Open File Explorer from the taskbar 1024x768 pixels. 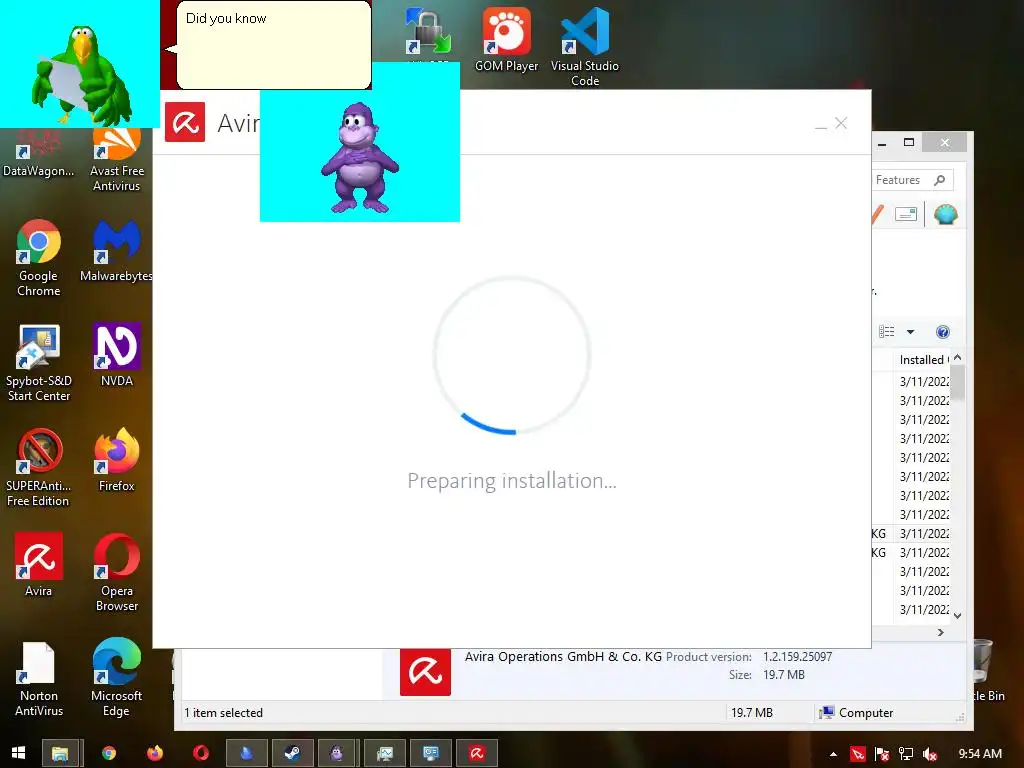[60, 753]
